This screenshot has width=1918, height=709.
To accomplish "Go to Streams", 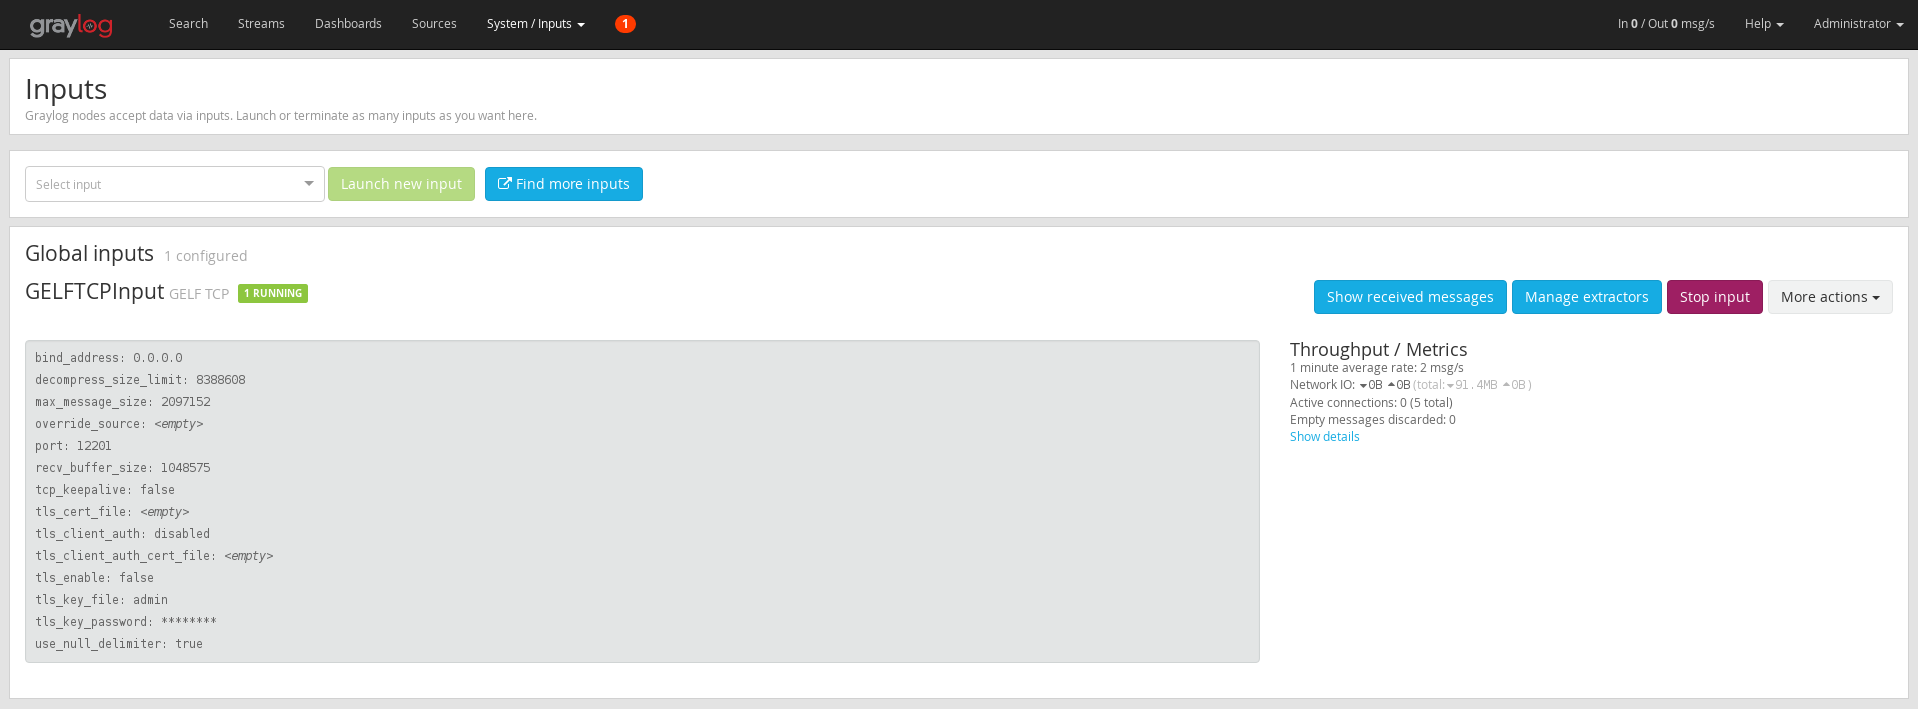I will coord(261,24).
